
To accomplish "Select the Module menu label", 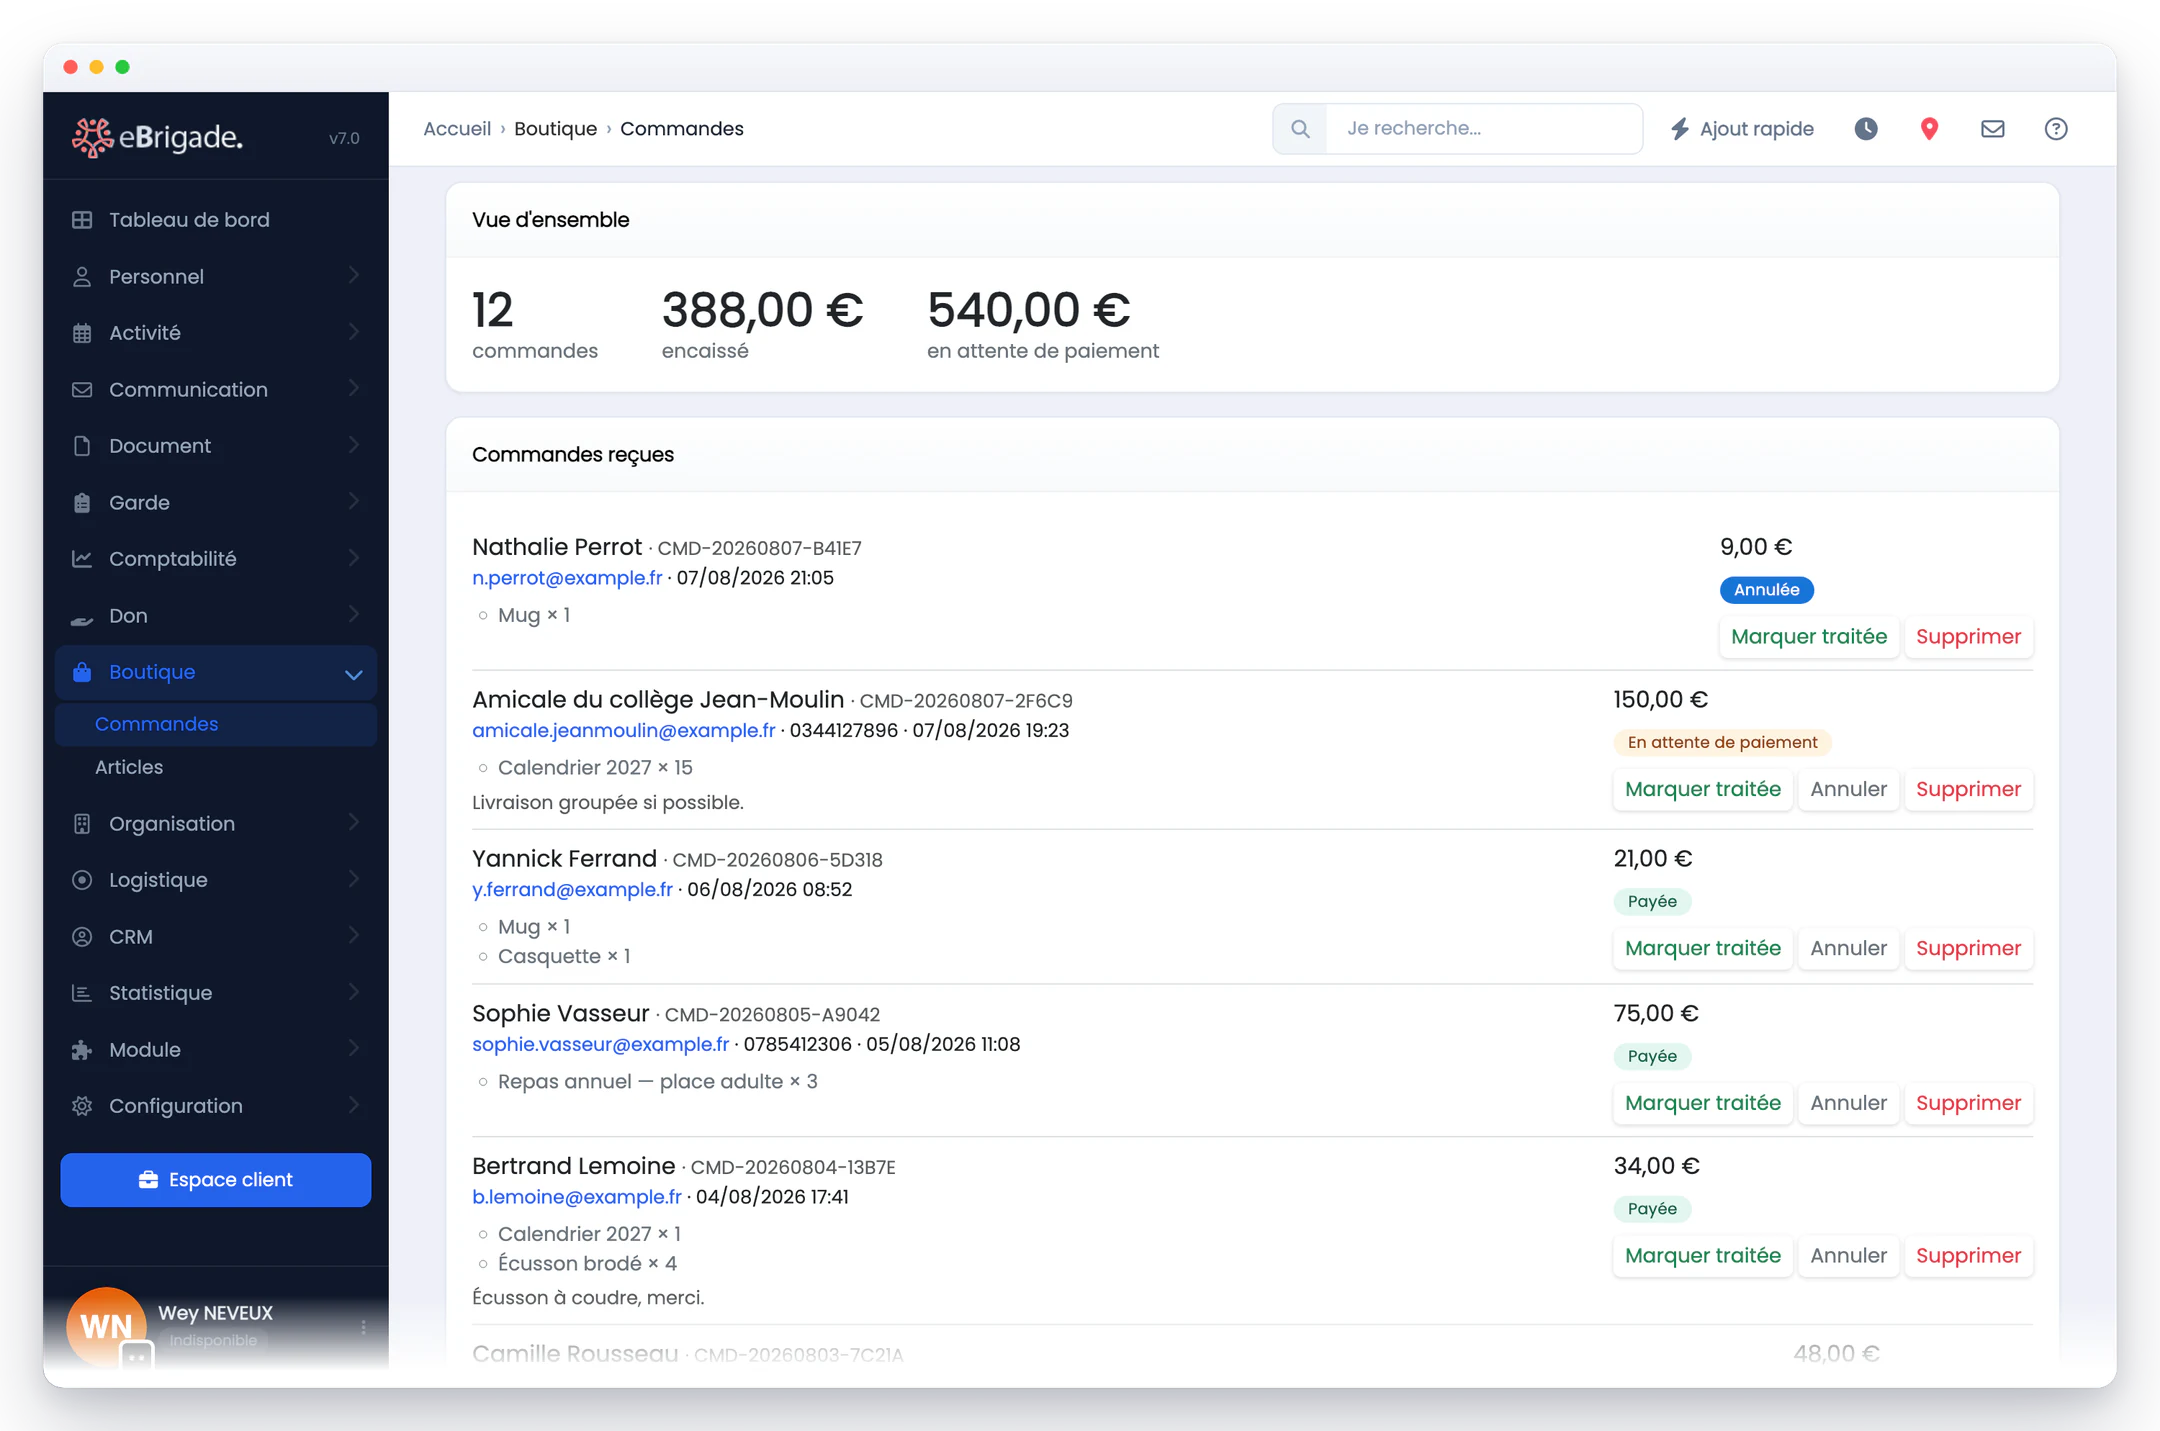I will pos(145,1050).
